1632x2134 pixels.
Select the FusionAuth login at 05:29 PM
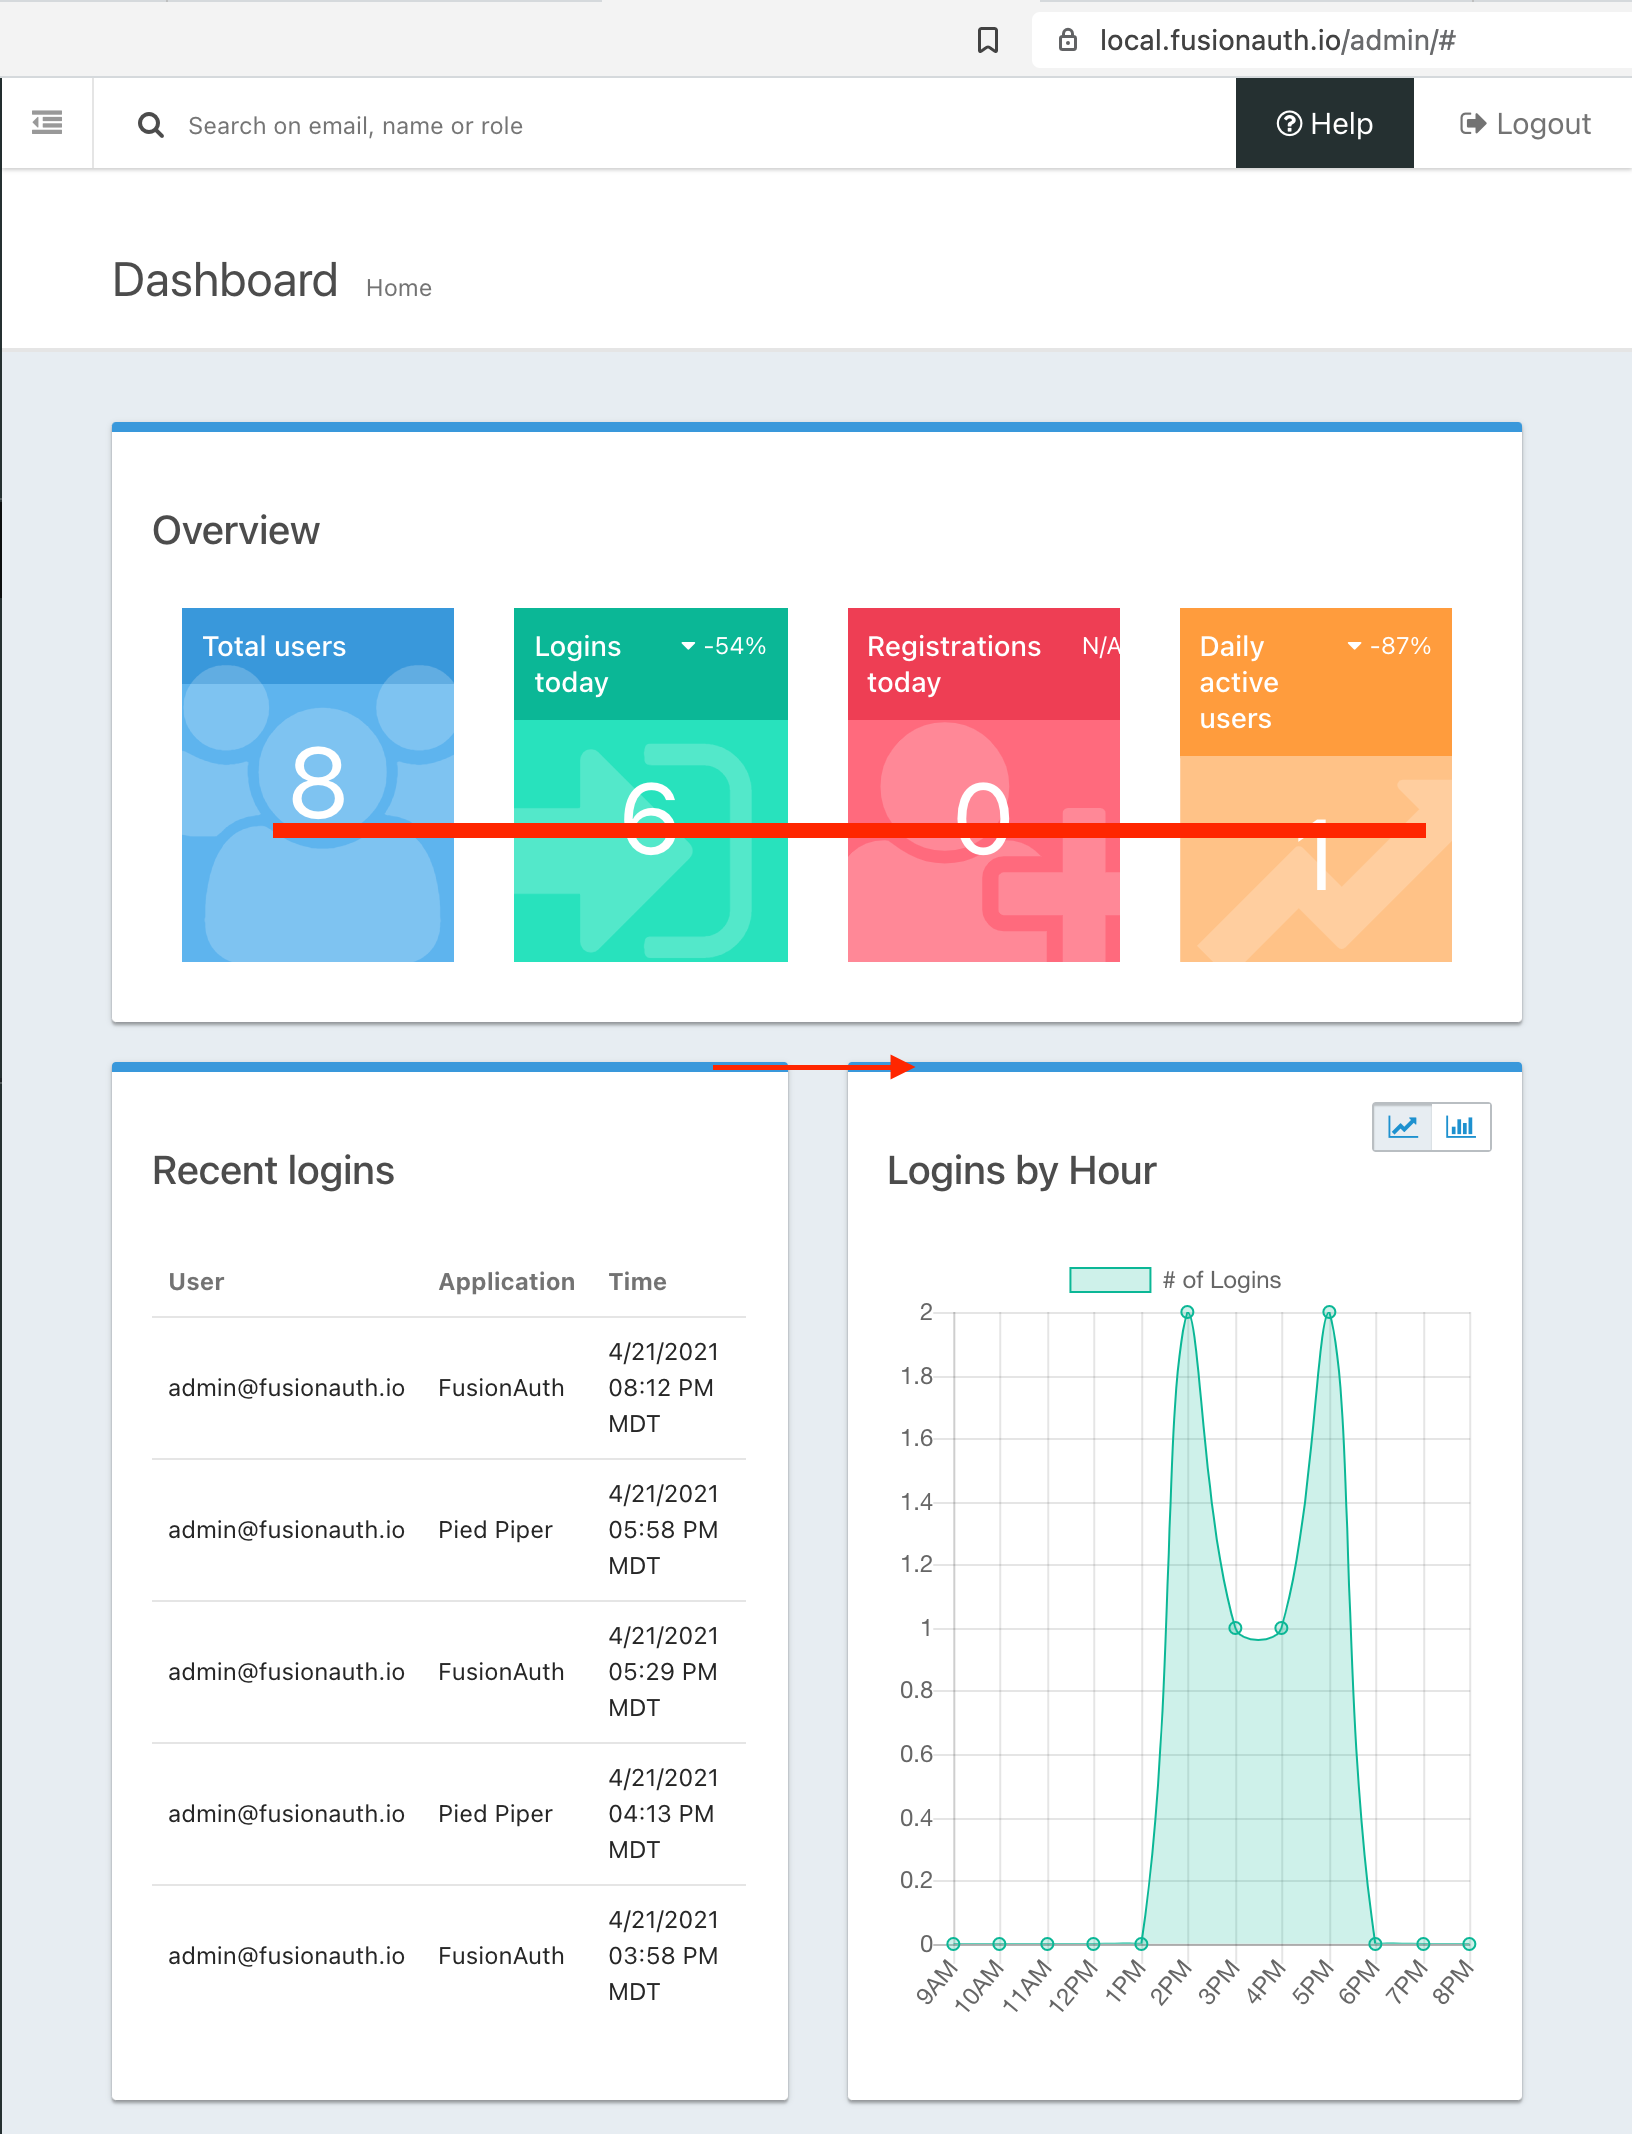[449, 1672]
